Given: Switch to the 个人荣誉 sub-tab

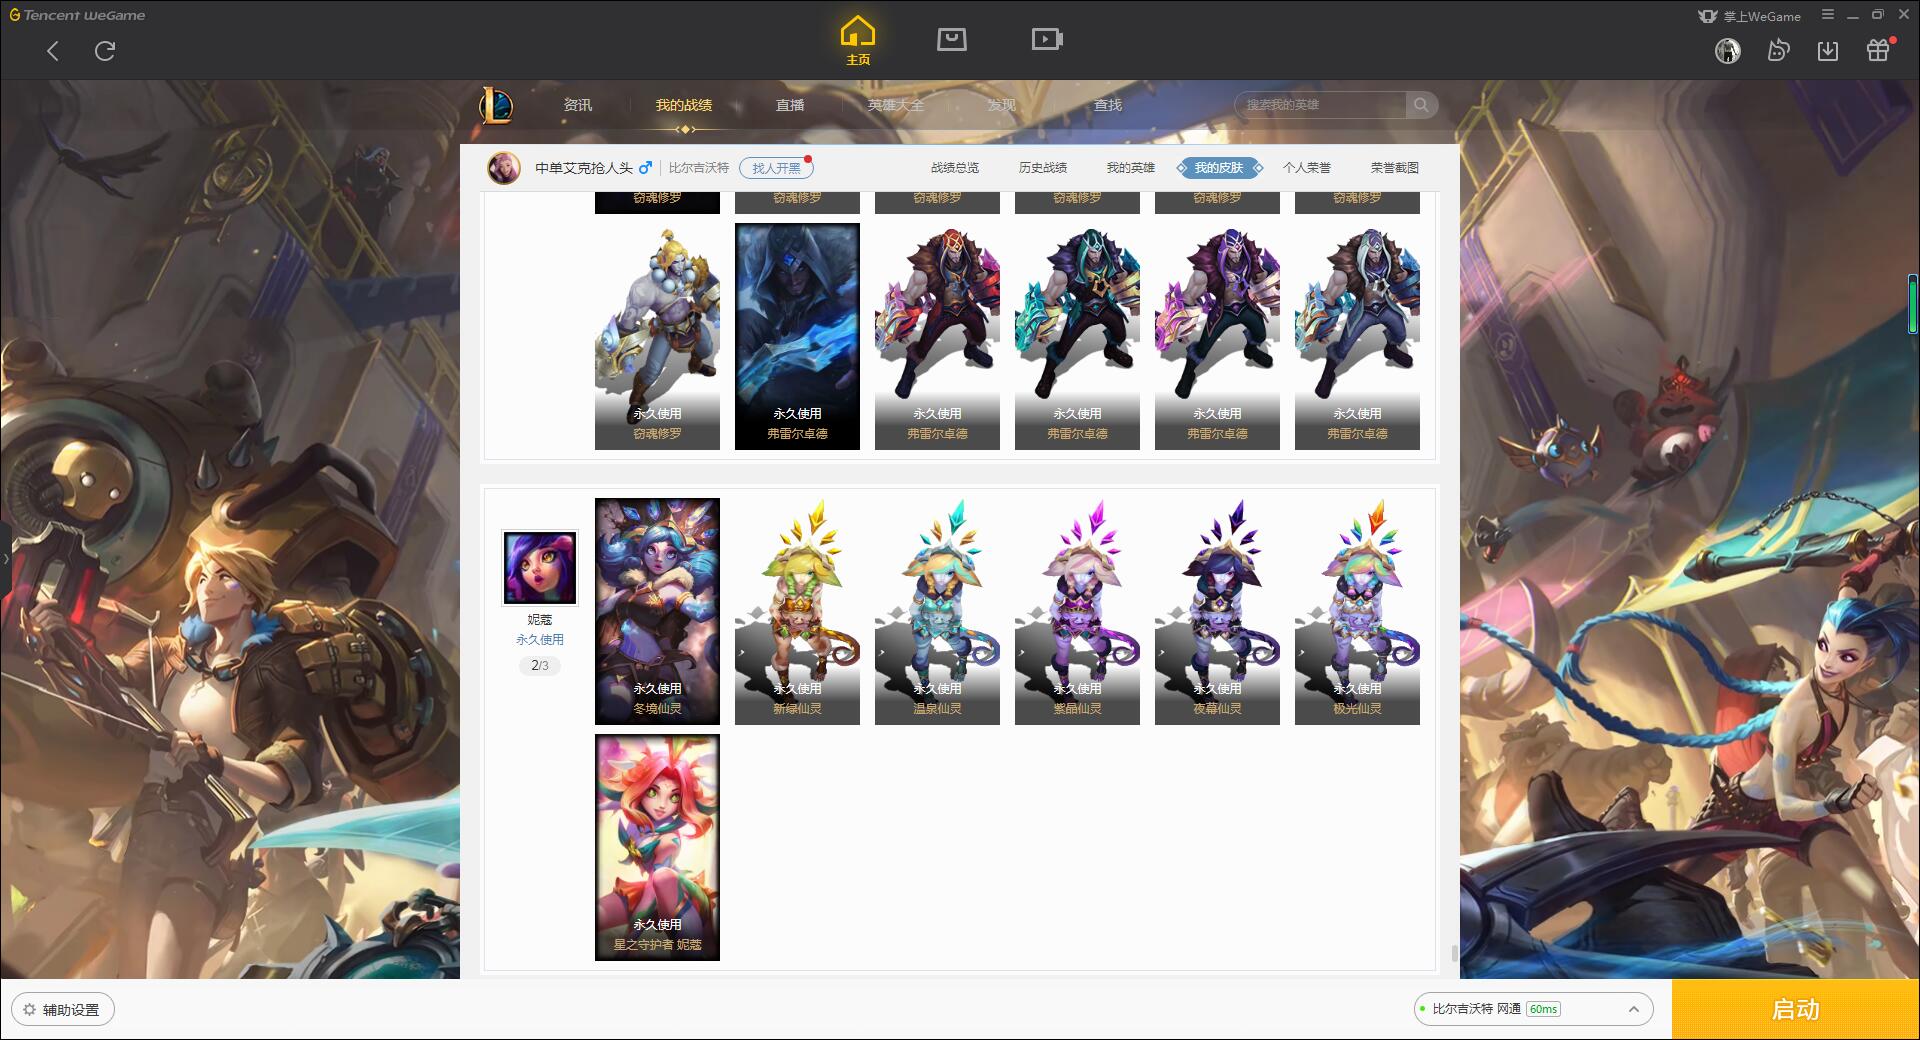Looking at the screenshot, I should 1307,168.
